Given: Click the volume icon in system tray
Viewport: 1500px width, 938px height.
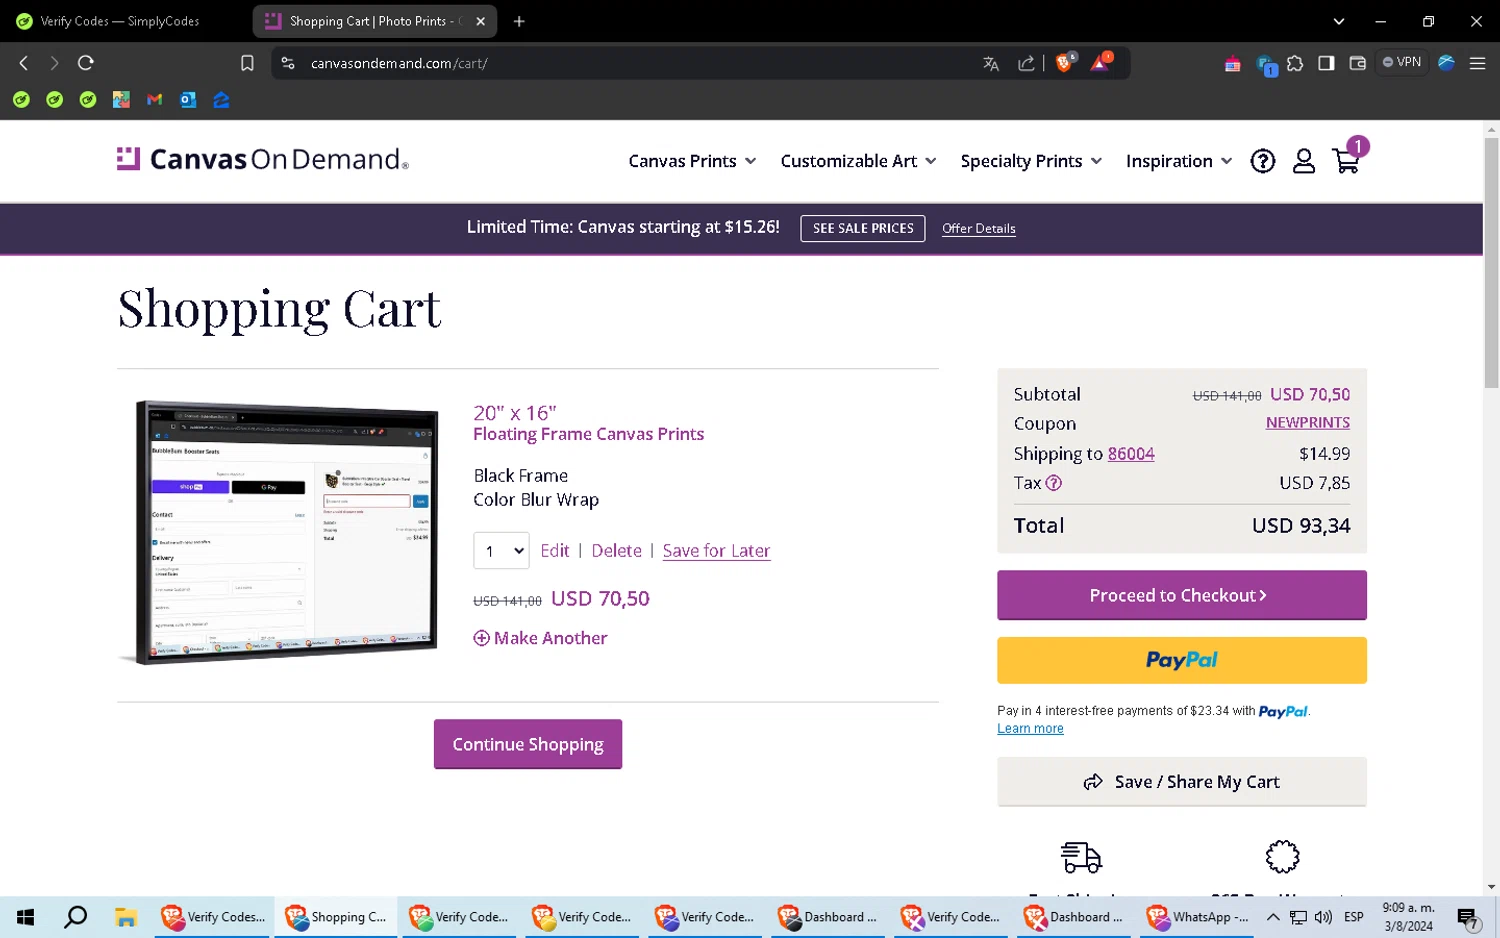Looking at the screenshot, I should [1323, 917].
